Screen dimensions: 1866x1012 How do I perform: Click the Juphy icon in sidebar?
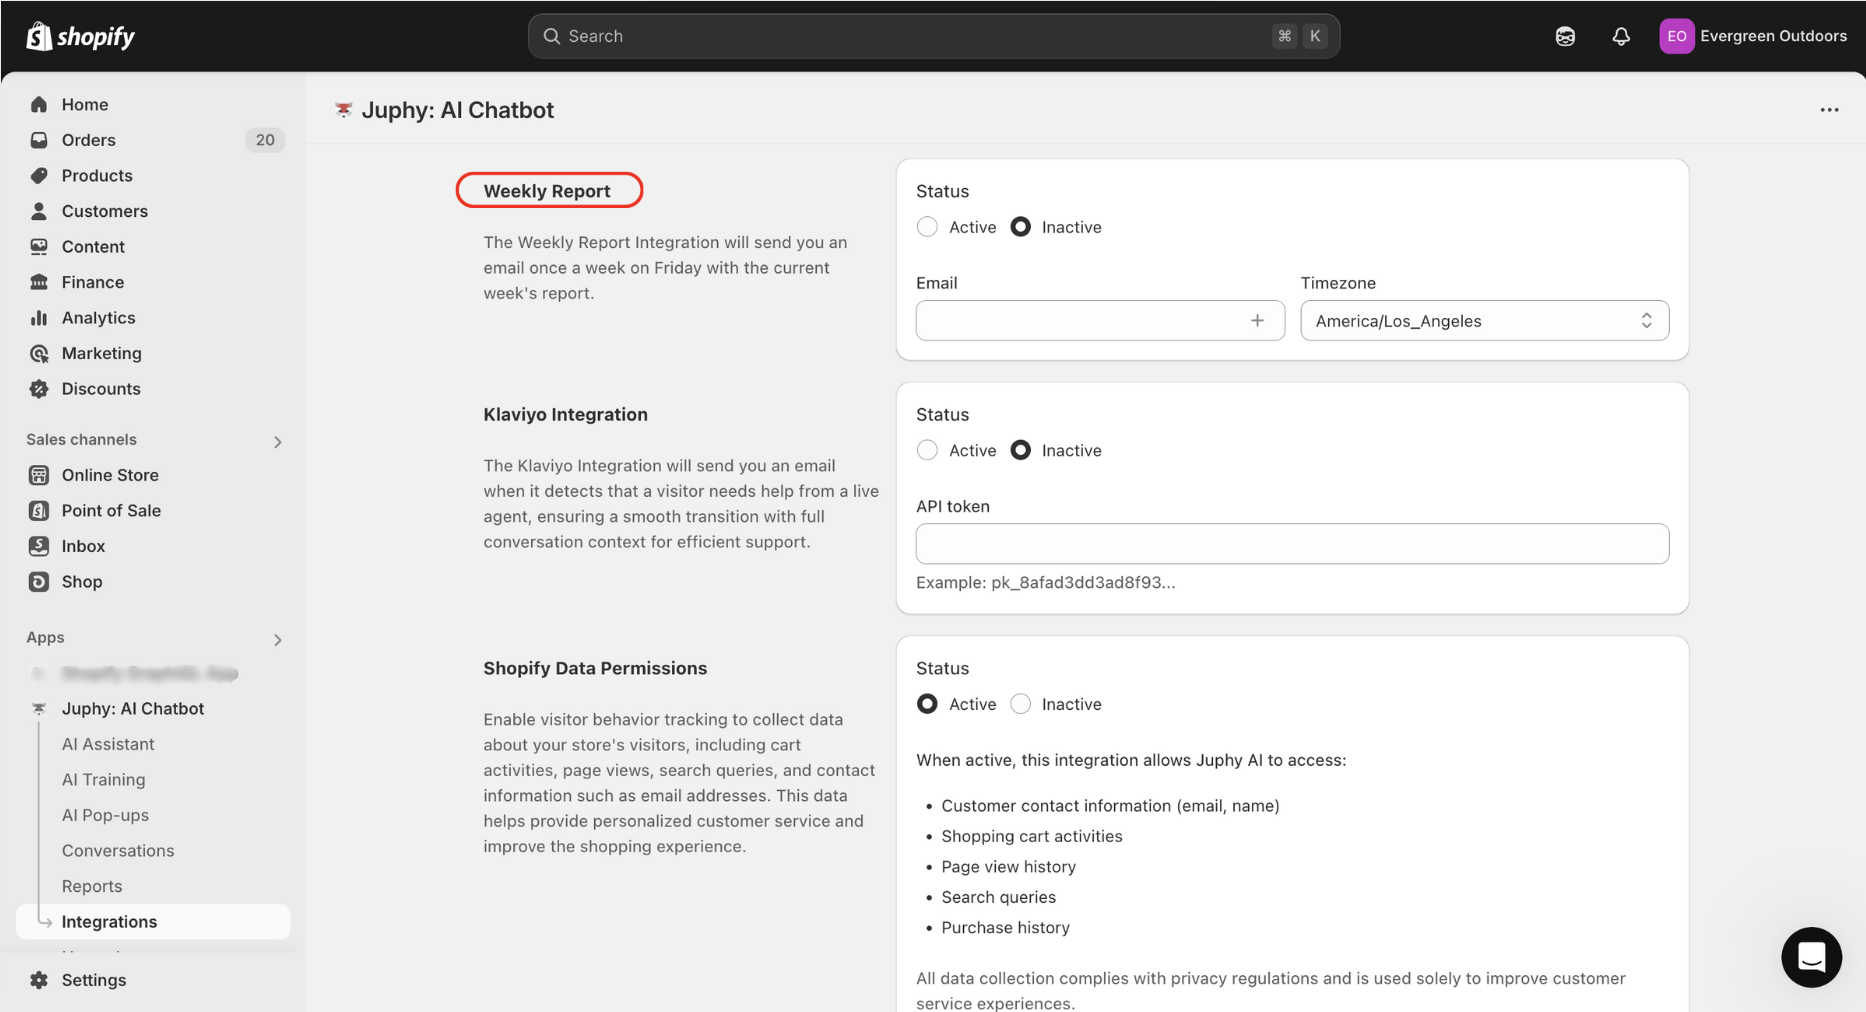tap(39, 708)
